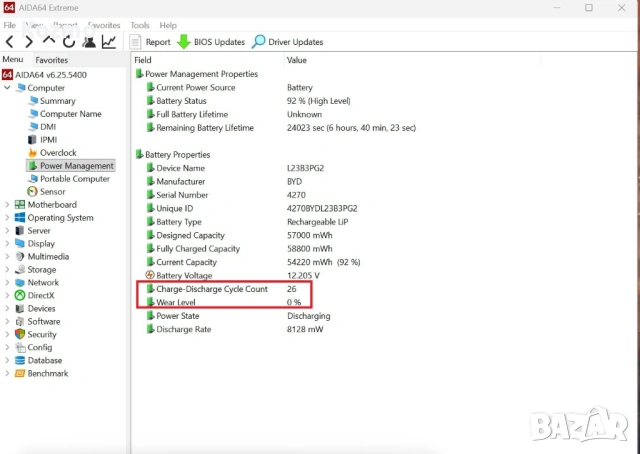Select the IPMI tree item
This screenshot has width=640, height=454.
[42, 140]
